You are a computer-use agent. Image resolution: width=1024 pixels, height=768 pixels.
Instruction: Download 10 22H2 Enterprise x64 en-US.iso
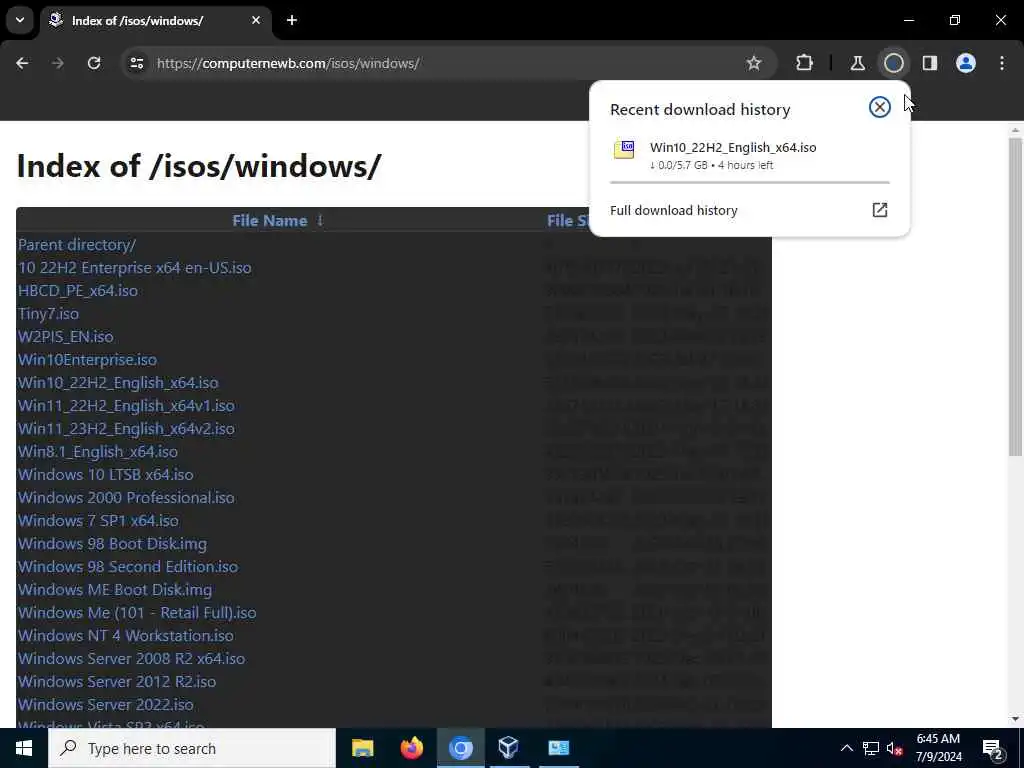coord(135,268)
